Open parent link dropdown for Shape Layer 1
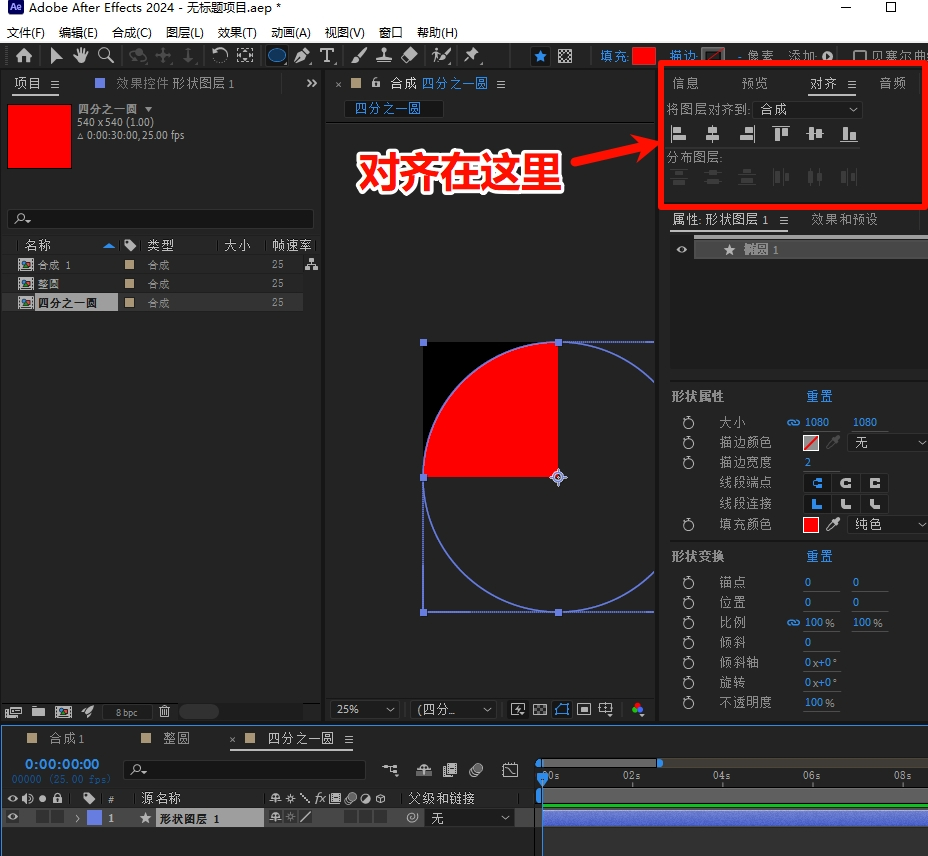Image resolution: width=928 pixels, height=856 pixels. tap(470, 818)
